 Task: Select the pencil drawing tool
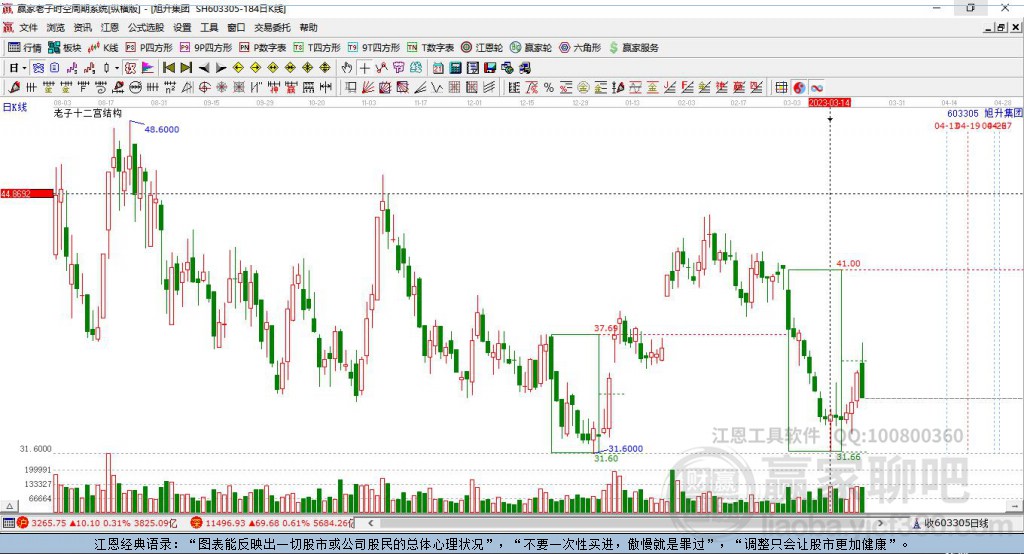click(14, 88)
